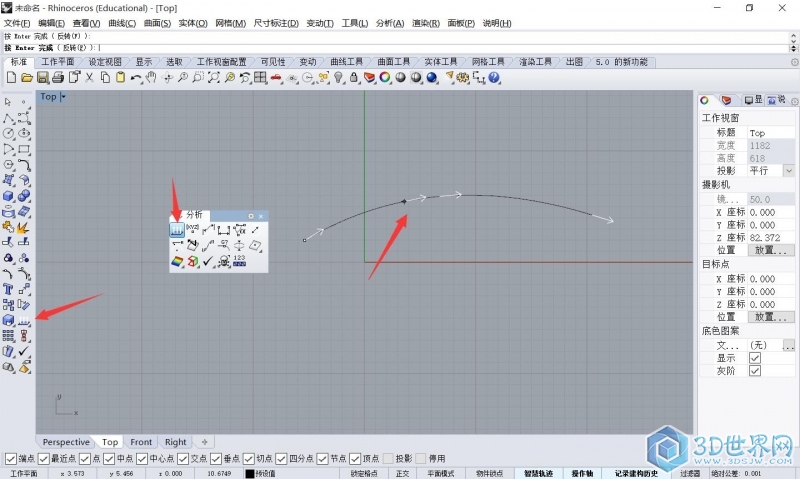800x479 pixels.
Task: Click the XYZ point coordinates icon in 分析 panel
Action: tap(192, 230)
